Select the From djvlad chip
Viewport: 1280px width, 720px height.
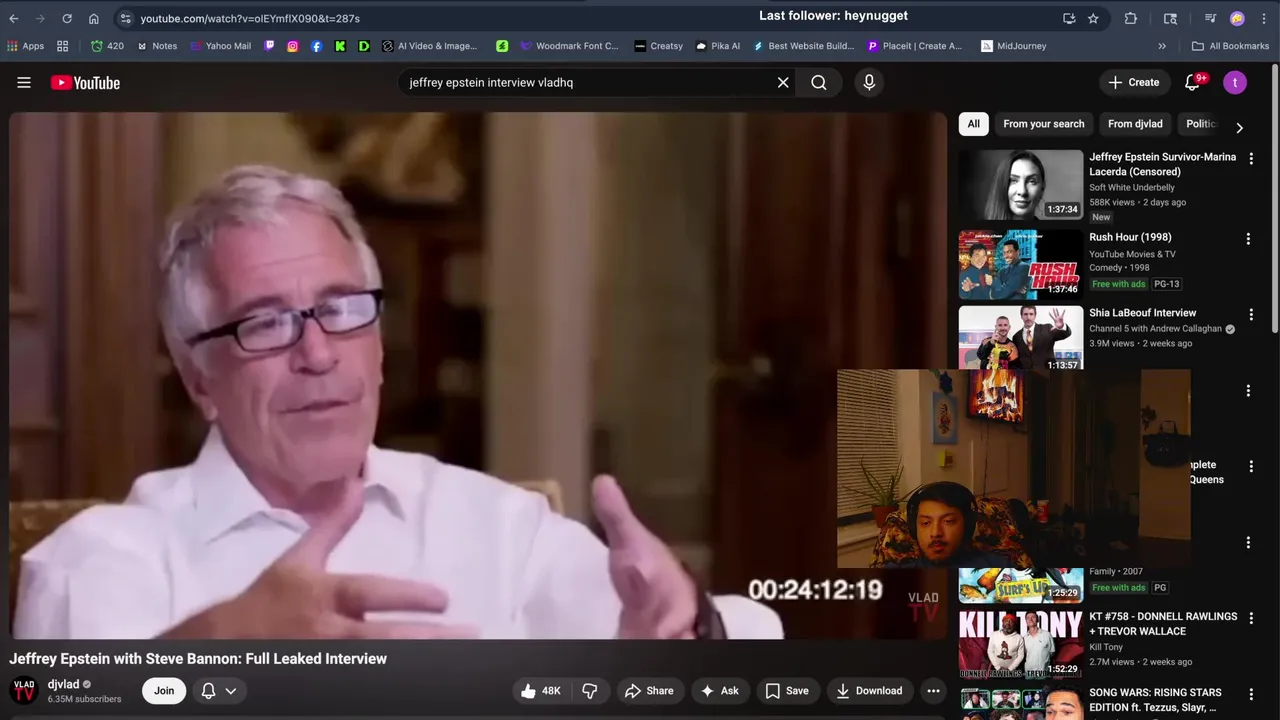(1135, 124)
